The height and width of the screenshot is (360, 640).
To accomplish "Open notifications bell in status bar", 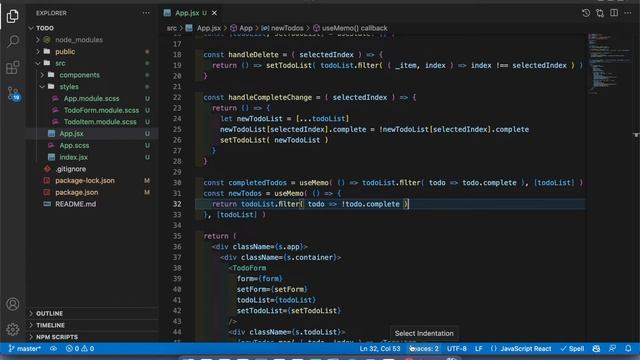I will (628, 349).
